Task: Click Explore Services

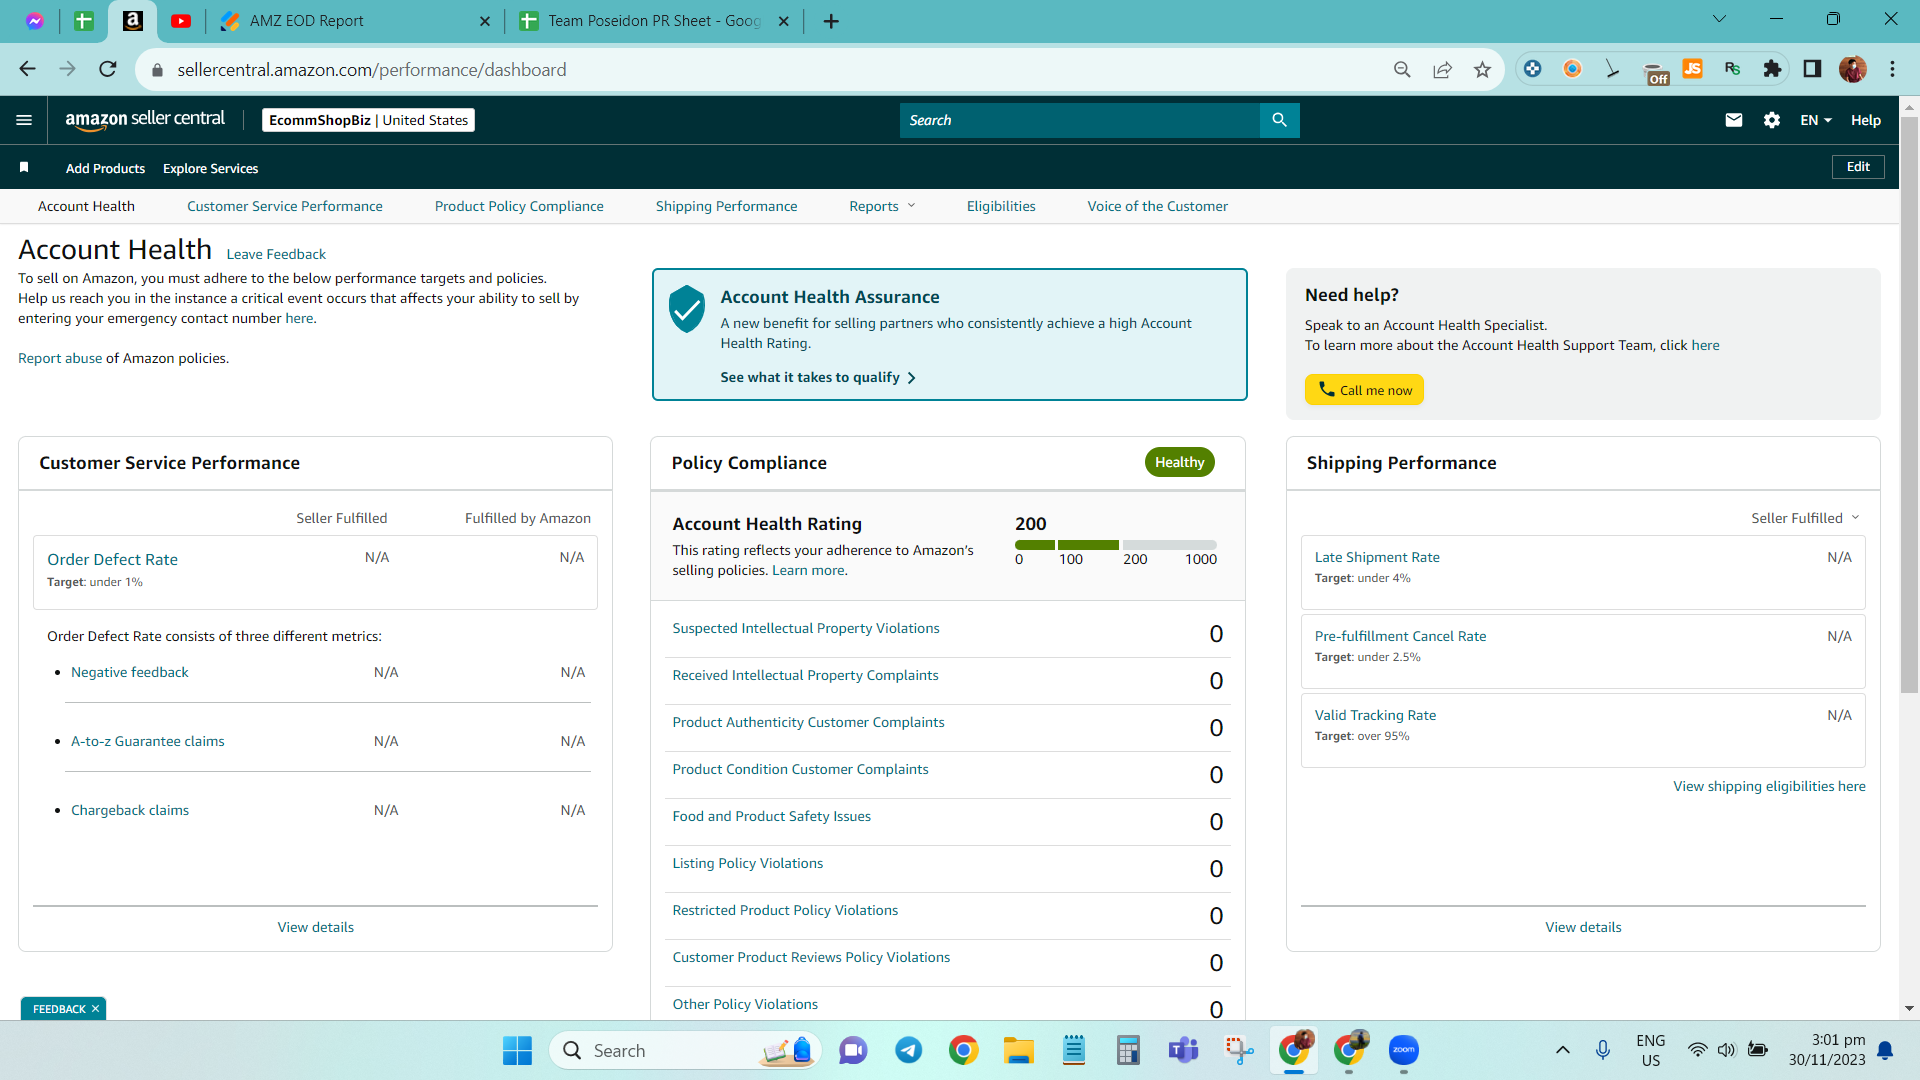Action: click(x=210, y=168)
